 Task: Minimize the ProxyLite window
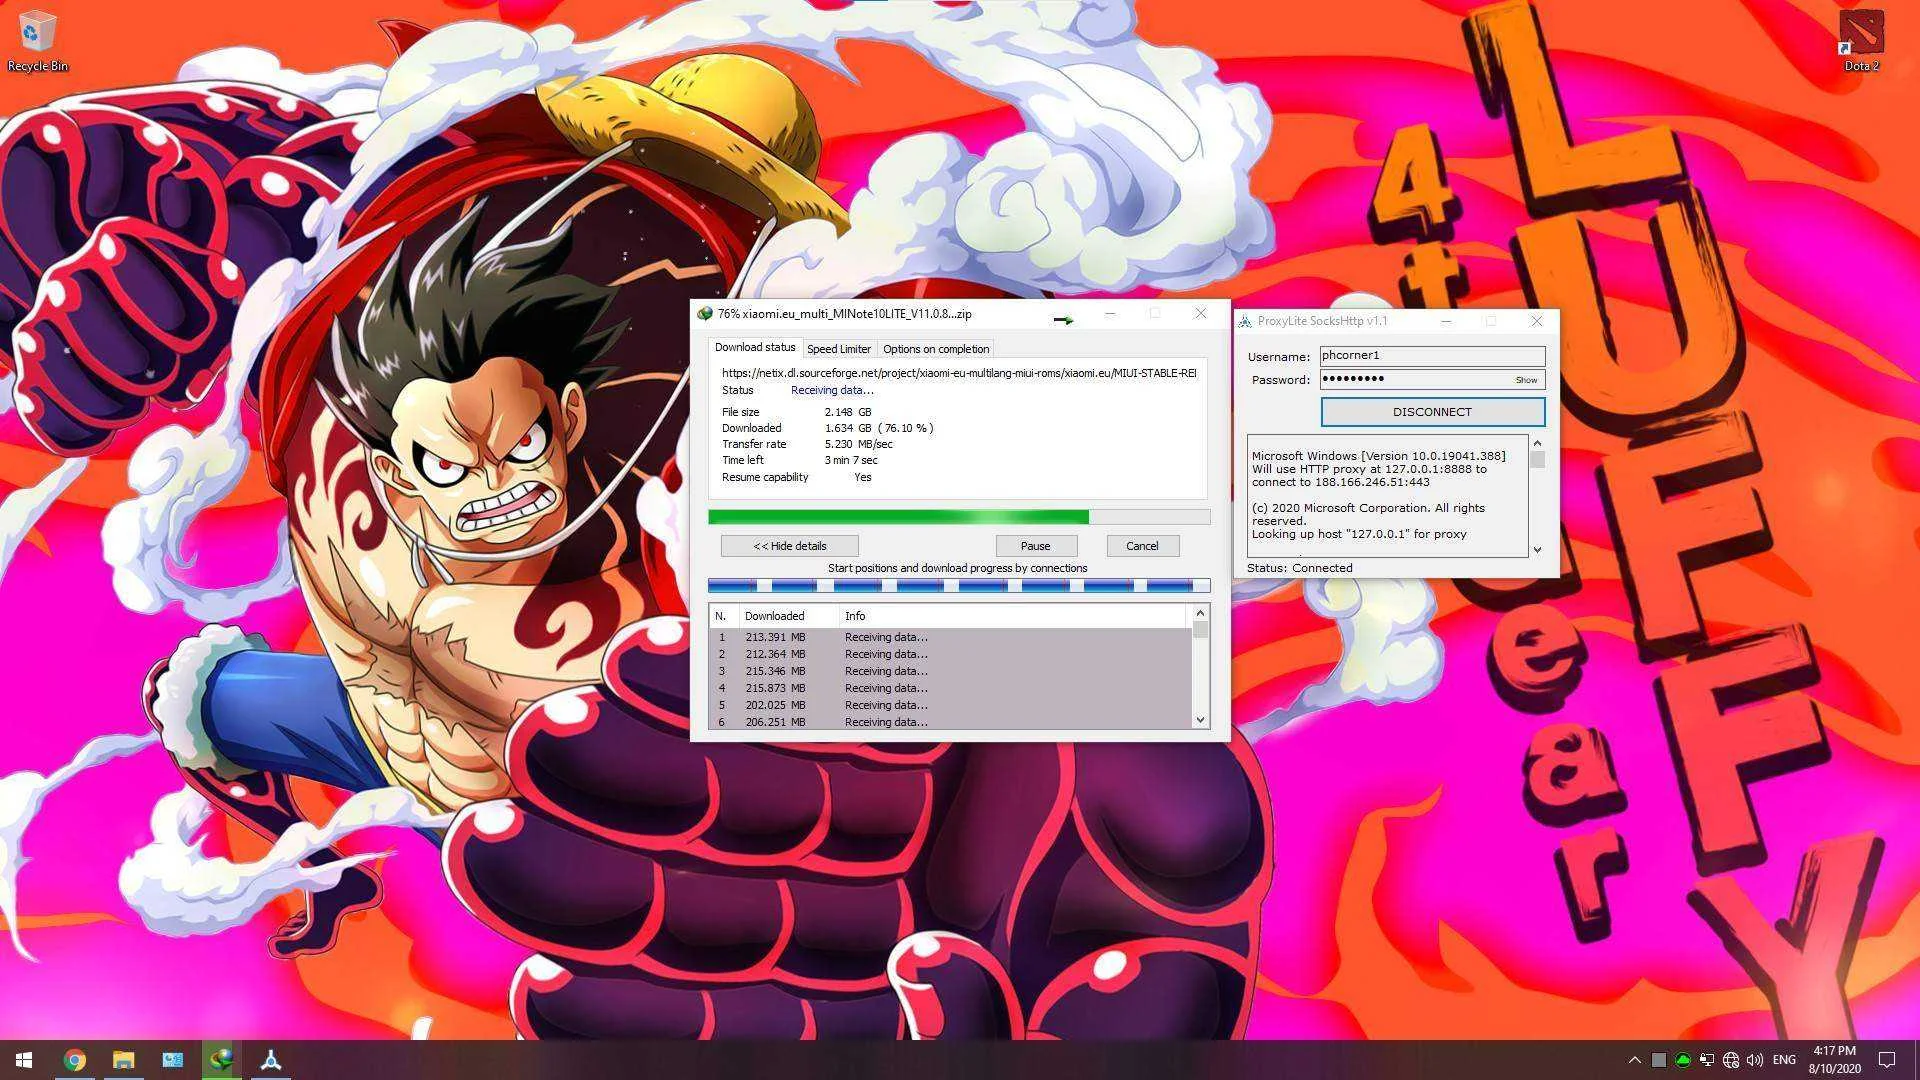1446,321
